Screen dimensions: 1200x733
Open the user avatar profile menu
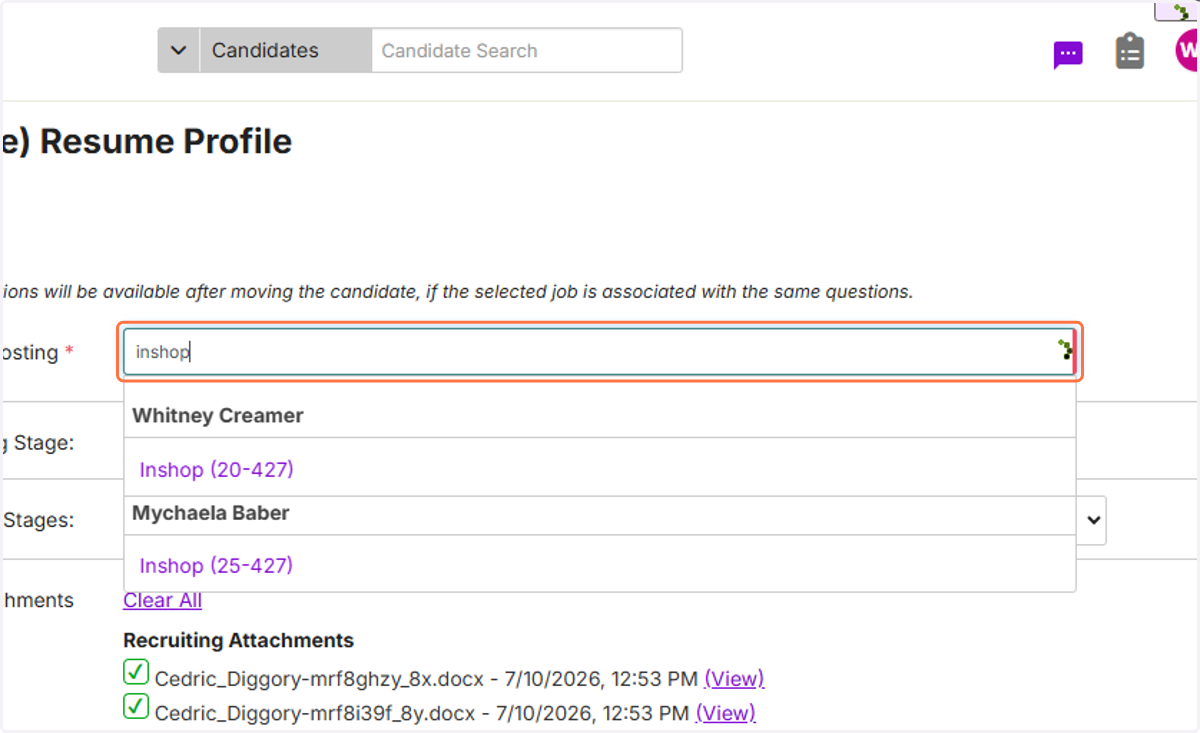(x=1188, y=50)
